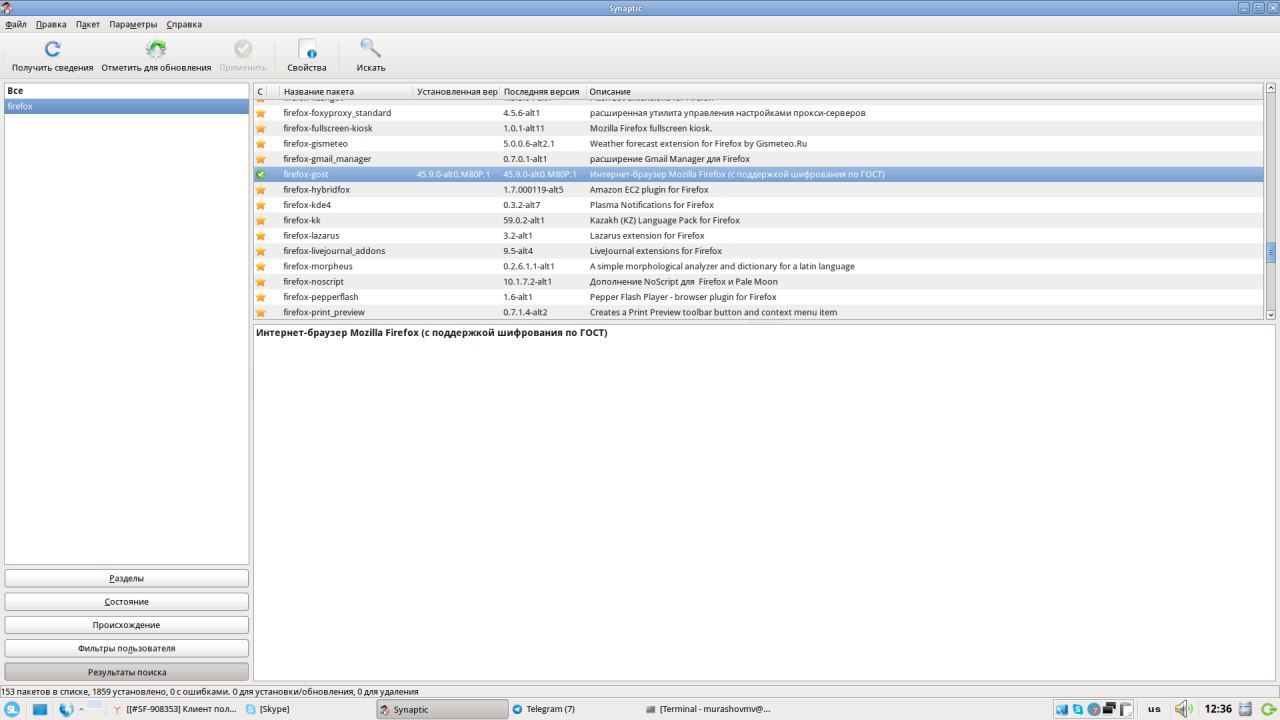Click status star for firefox-foxyproxy_standard
Viewport: 1280px width, 720px height.
click(261, 113)
